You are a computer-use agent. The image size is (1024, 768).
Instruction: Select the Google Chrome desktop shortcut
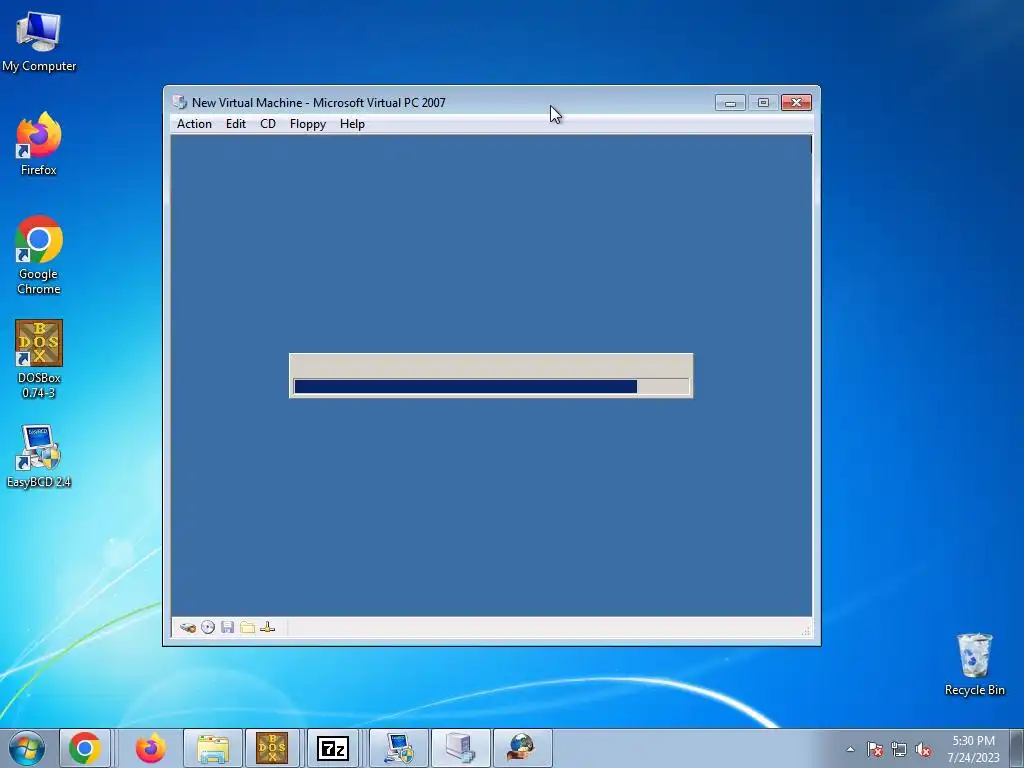click(x=39, y=255)
